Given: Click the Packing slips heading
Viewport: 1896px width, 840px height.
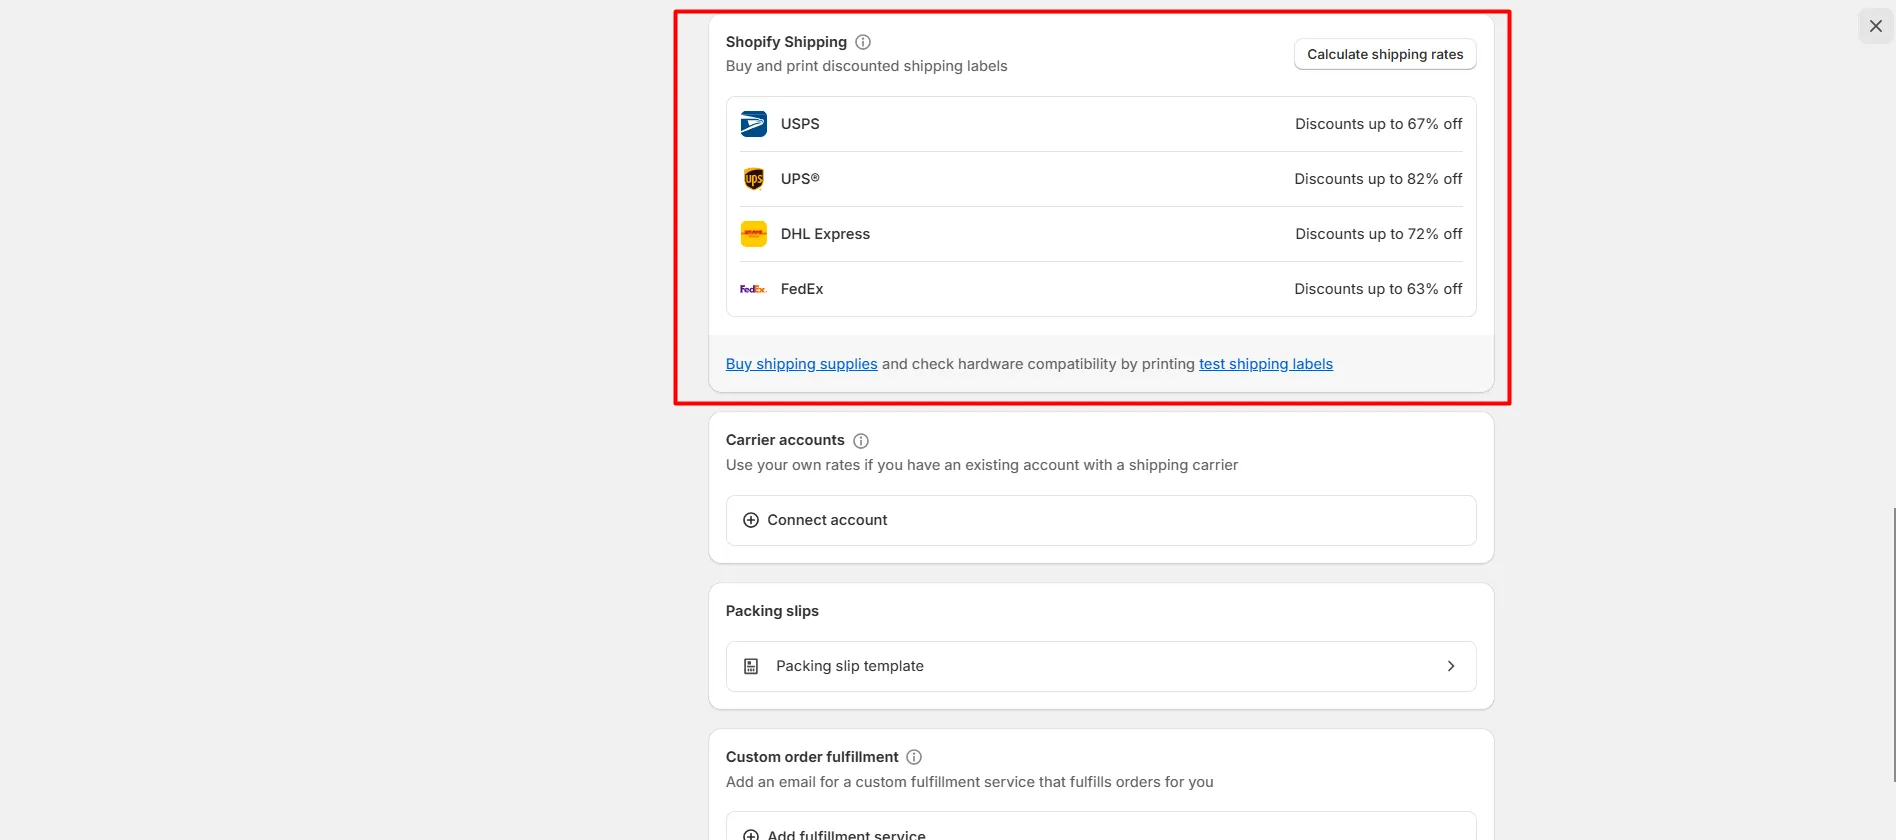Looking at the screenshot, I should [772, 611].
